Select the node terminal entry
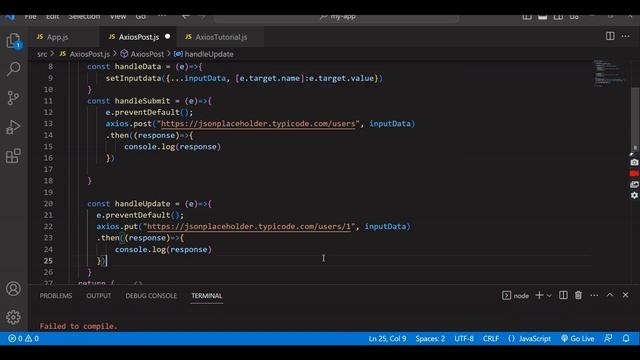This screenshot has height=360, width=640. pyautogui.click(x=516, y=296)
